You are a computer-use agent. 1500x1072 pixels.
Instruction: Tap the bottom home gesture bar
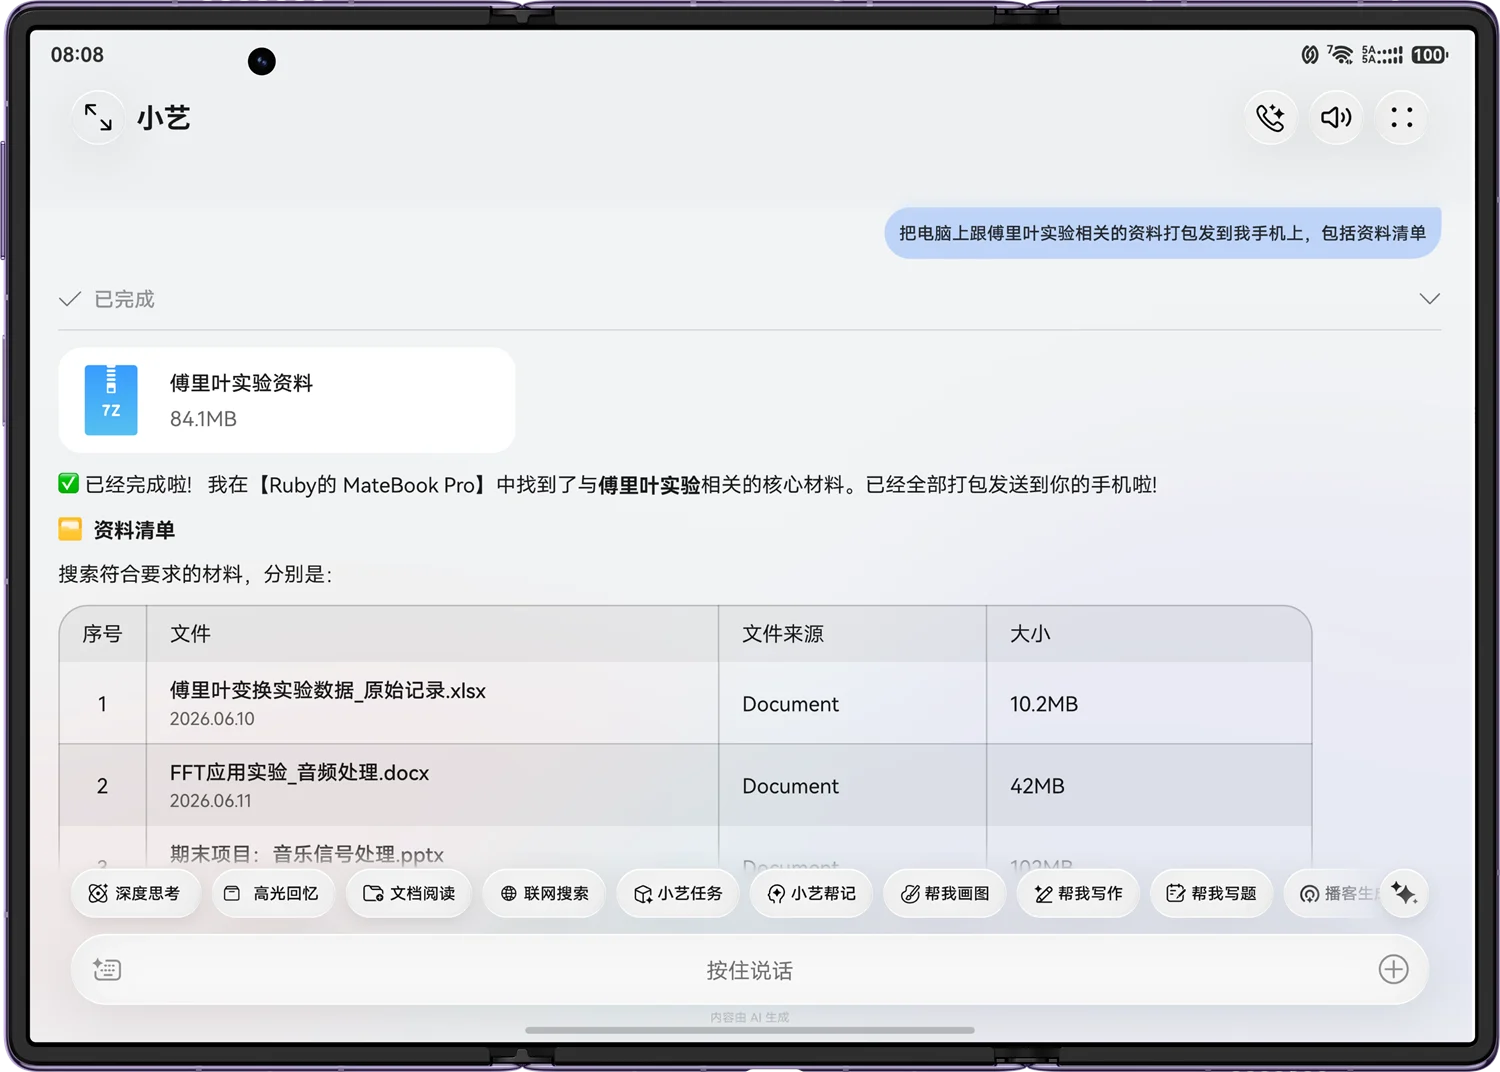749,1030
